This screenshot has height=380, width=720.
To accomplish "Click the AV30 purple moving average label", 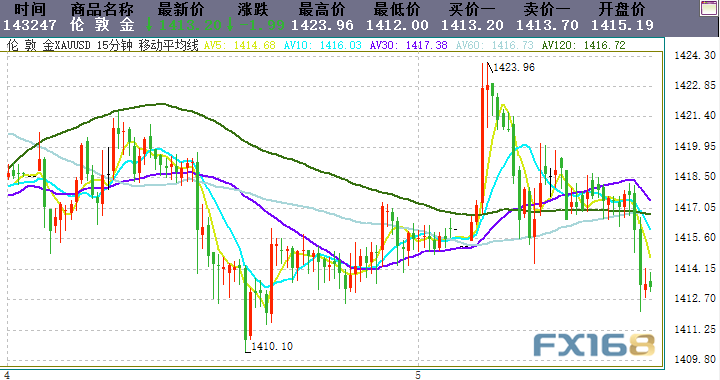I will 408,45.
